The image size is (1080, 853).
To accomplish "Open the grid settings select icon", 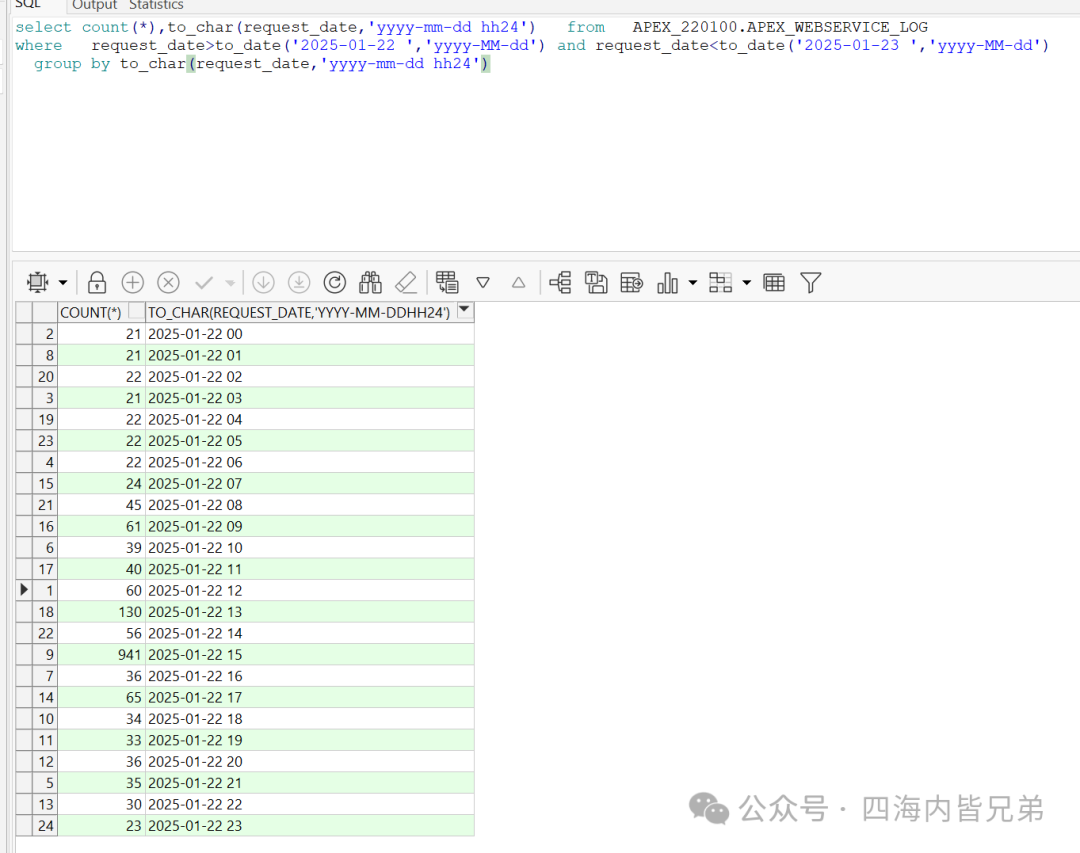I will coord(37,282).
